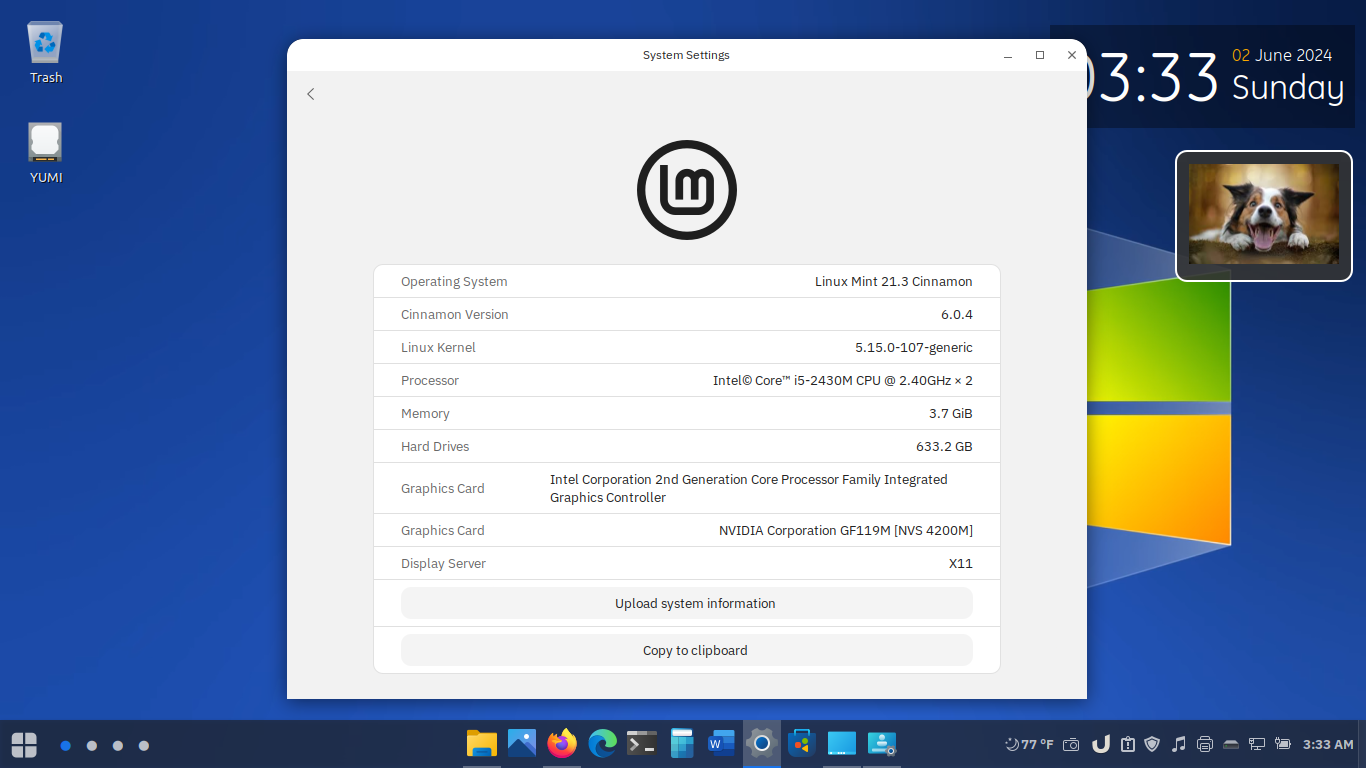Screen dimensions: 1366x768
Task: Click the U-shaped tray icon
Action: (x=1101, y=744)
